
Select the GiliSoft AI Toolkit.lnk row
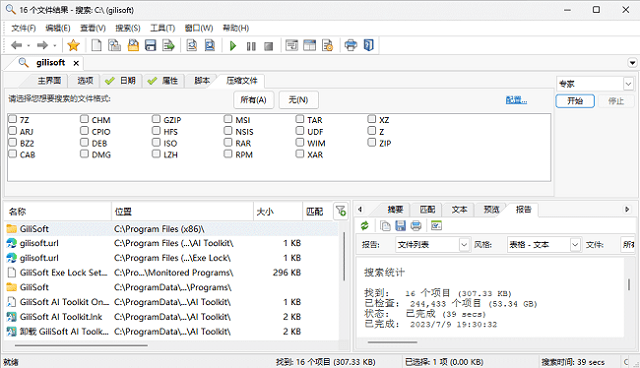click(171, 317)
